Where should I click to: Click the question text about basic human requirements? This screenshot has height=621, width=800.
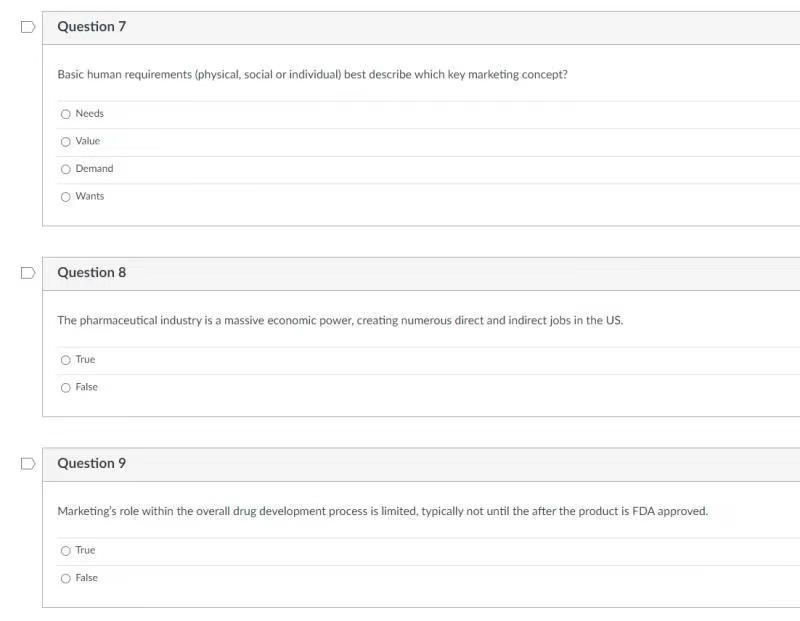coord(313,74)
